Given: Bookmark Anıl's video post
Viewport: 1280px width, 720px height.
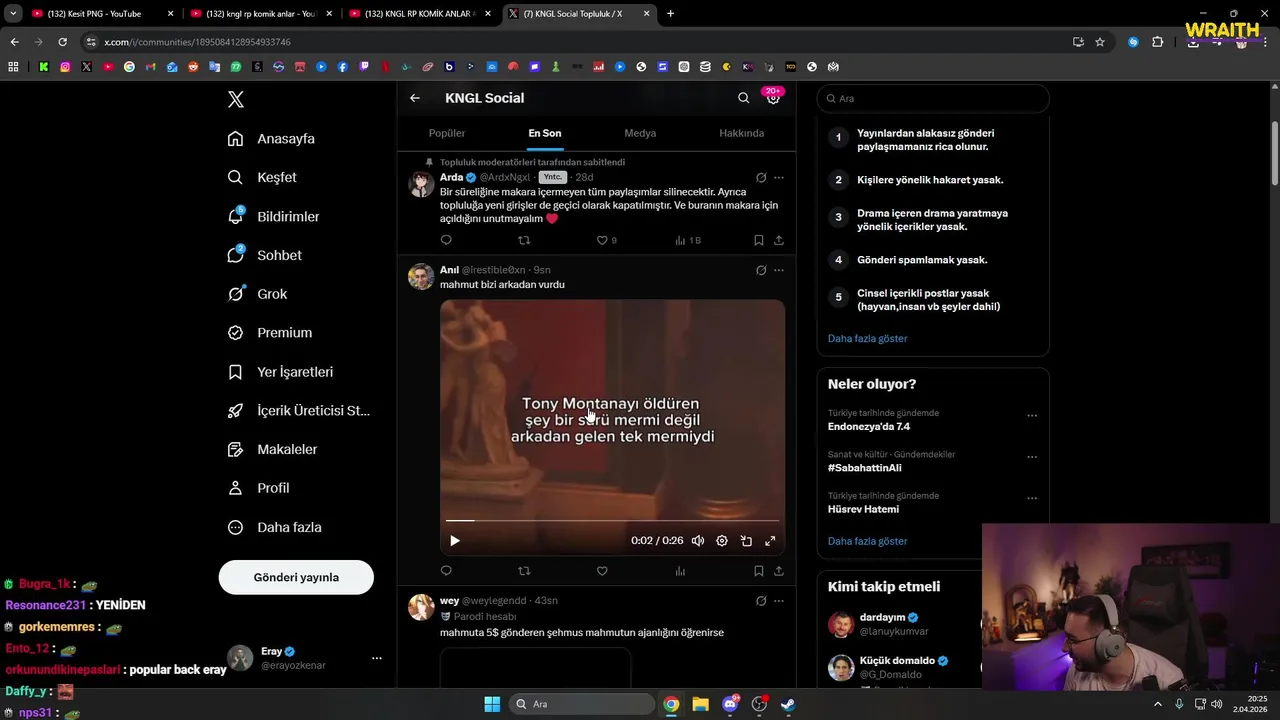Looking at the screenshot, I should 758,571.
